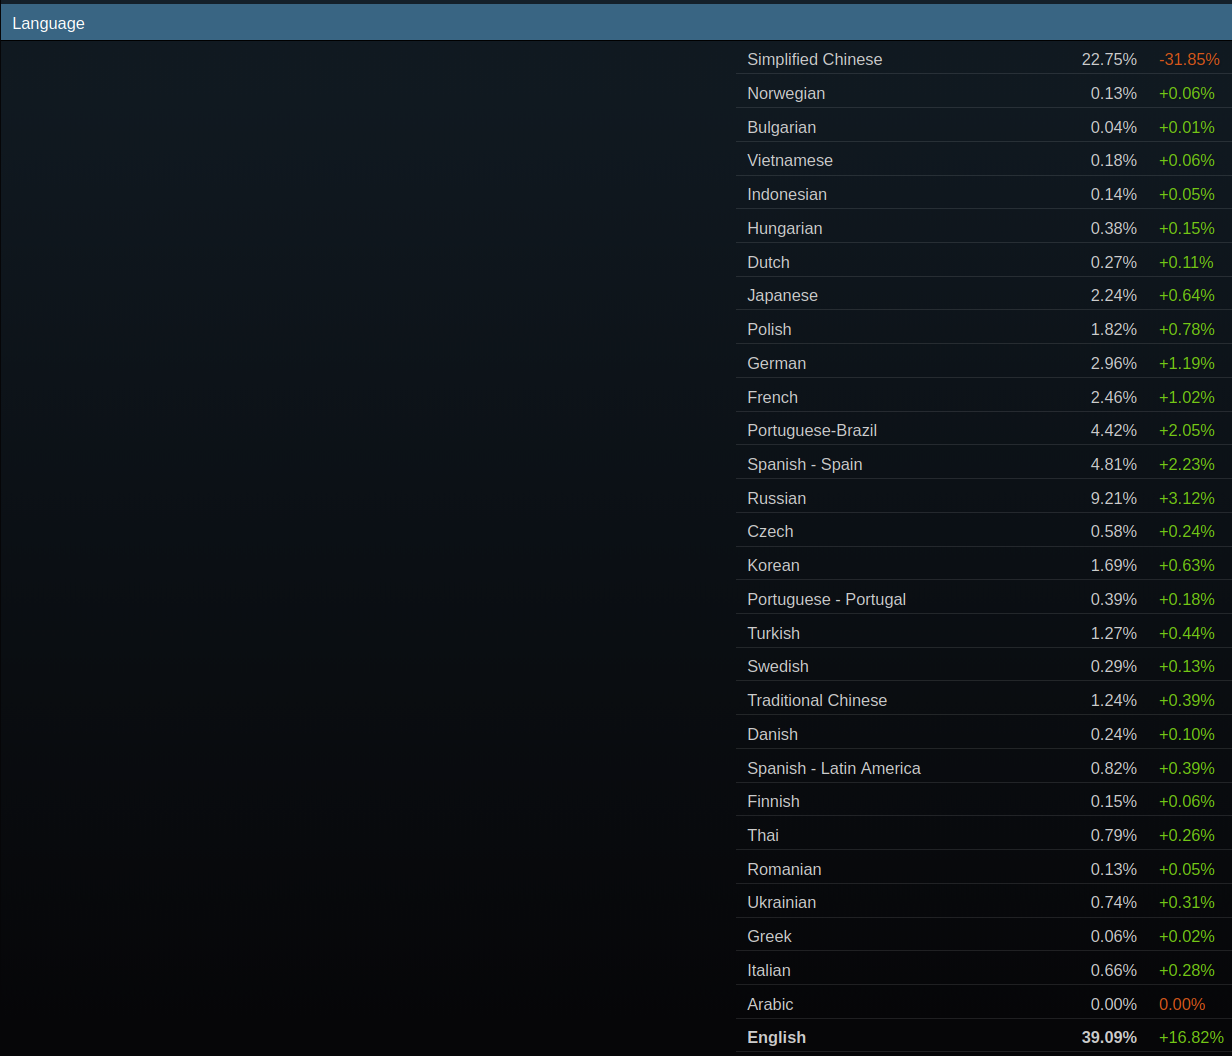Click the 4.42% value for Portuguese-Brazil
Image resolution: width=1232 pixels, height=1056 pixels.
point(1114,430)
